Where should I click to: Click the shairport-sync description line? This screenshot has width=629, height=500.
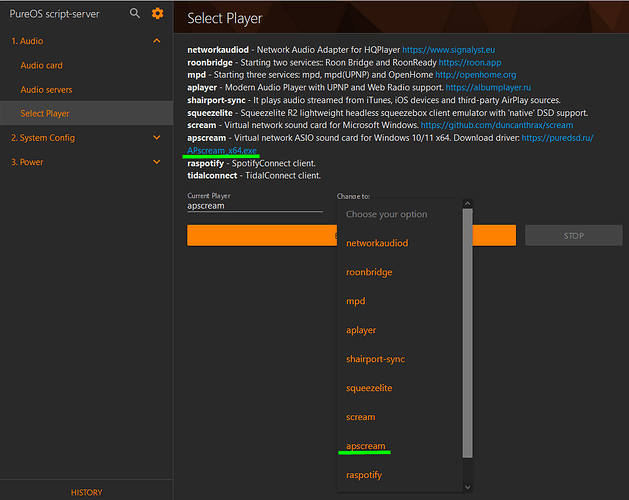click(x=374, y=100)
